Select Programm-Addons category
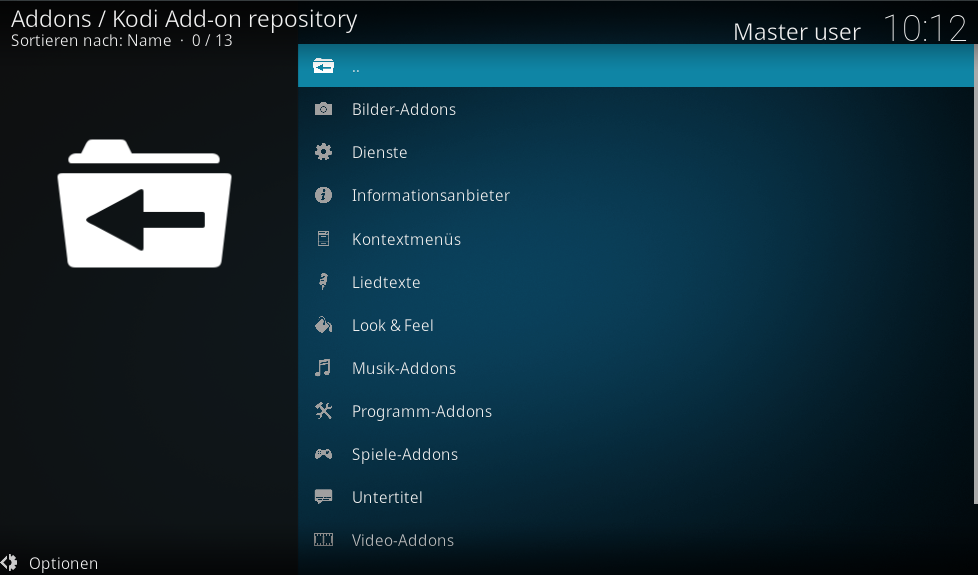 pyautogui.click(x=636, y=410)
